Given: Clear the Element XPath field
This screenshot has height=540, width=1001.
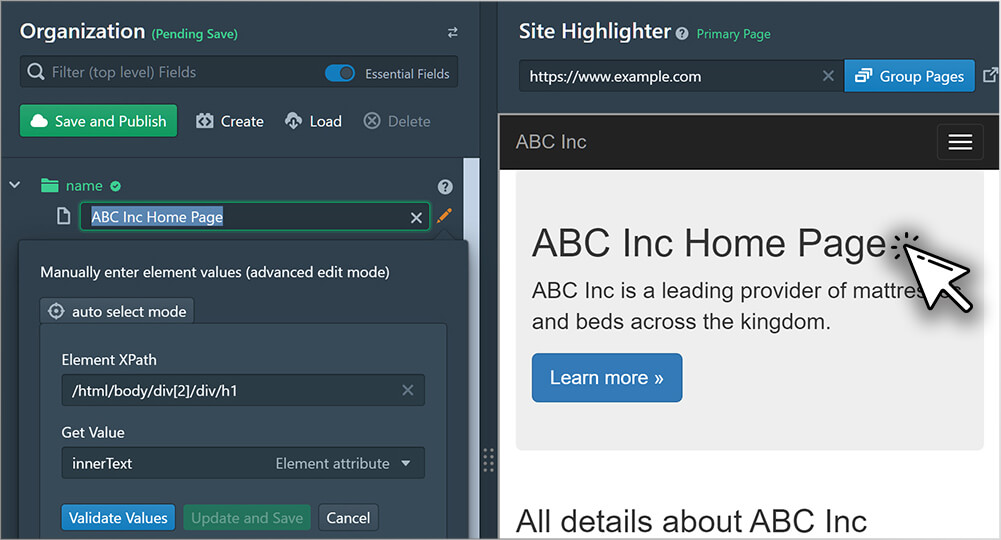Looking at the screenshot, I should [407, 391].
